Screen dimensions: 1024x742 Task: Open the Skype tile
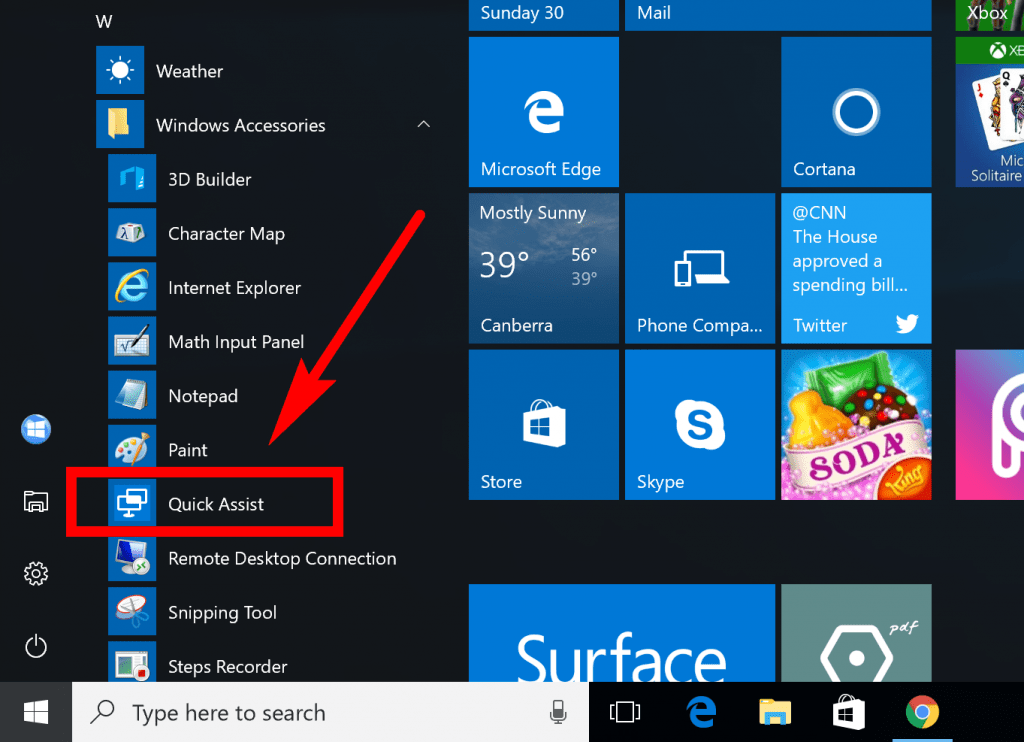(700, 424)
